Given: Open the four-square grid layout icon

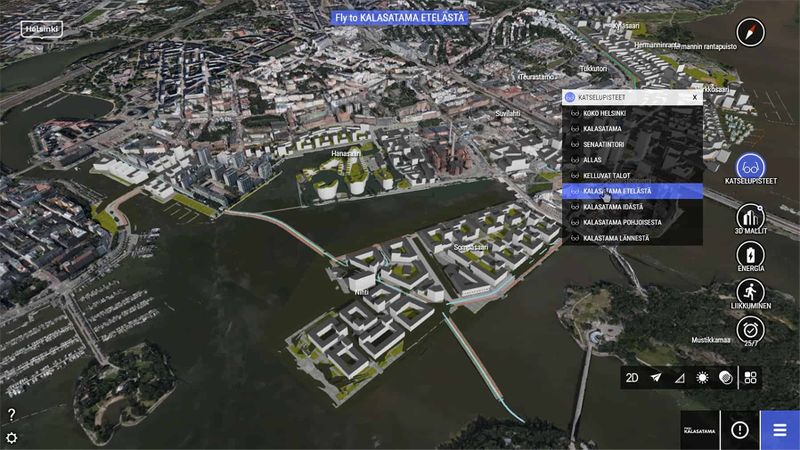Looking at the screenshot, I should [x=751, y=378].
